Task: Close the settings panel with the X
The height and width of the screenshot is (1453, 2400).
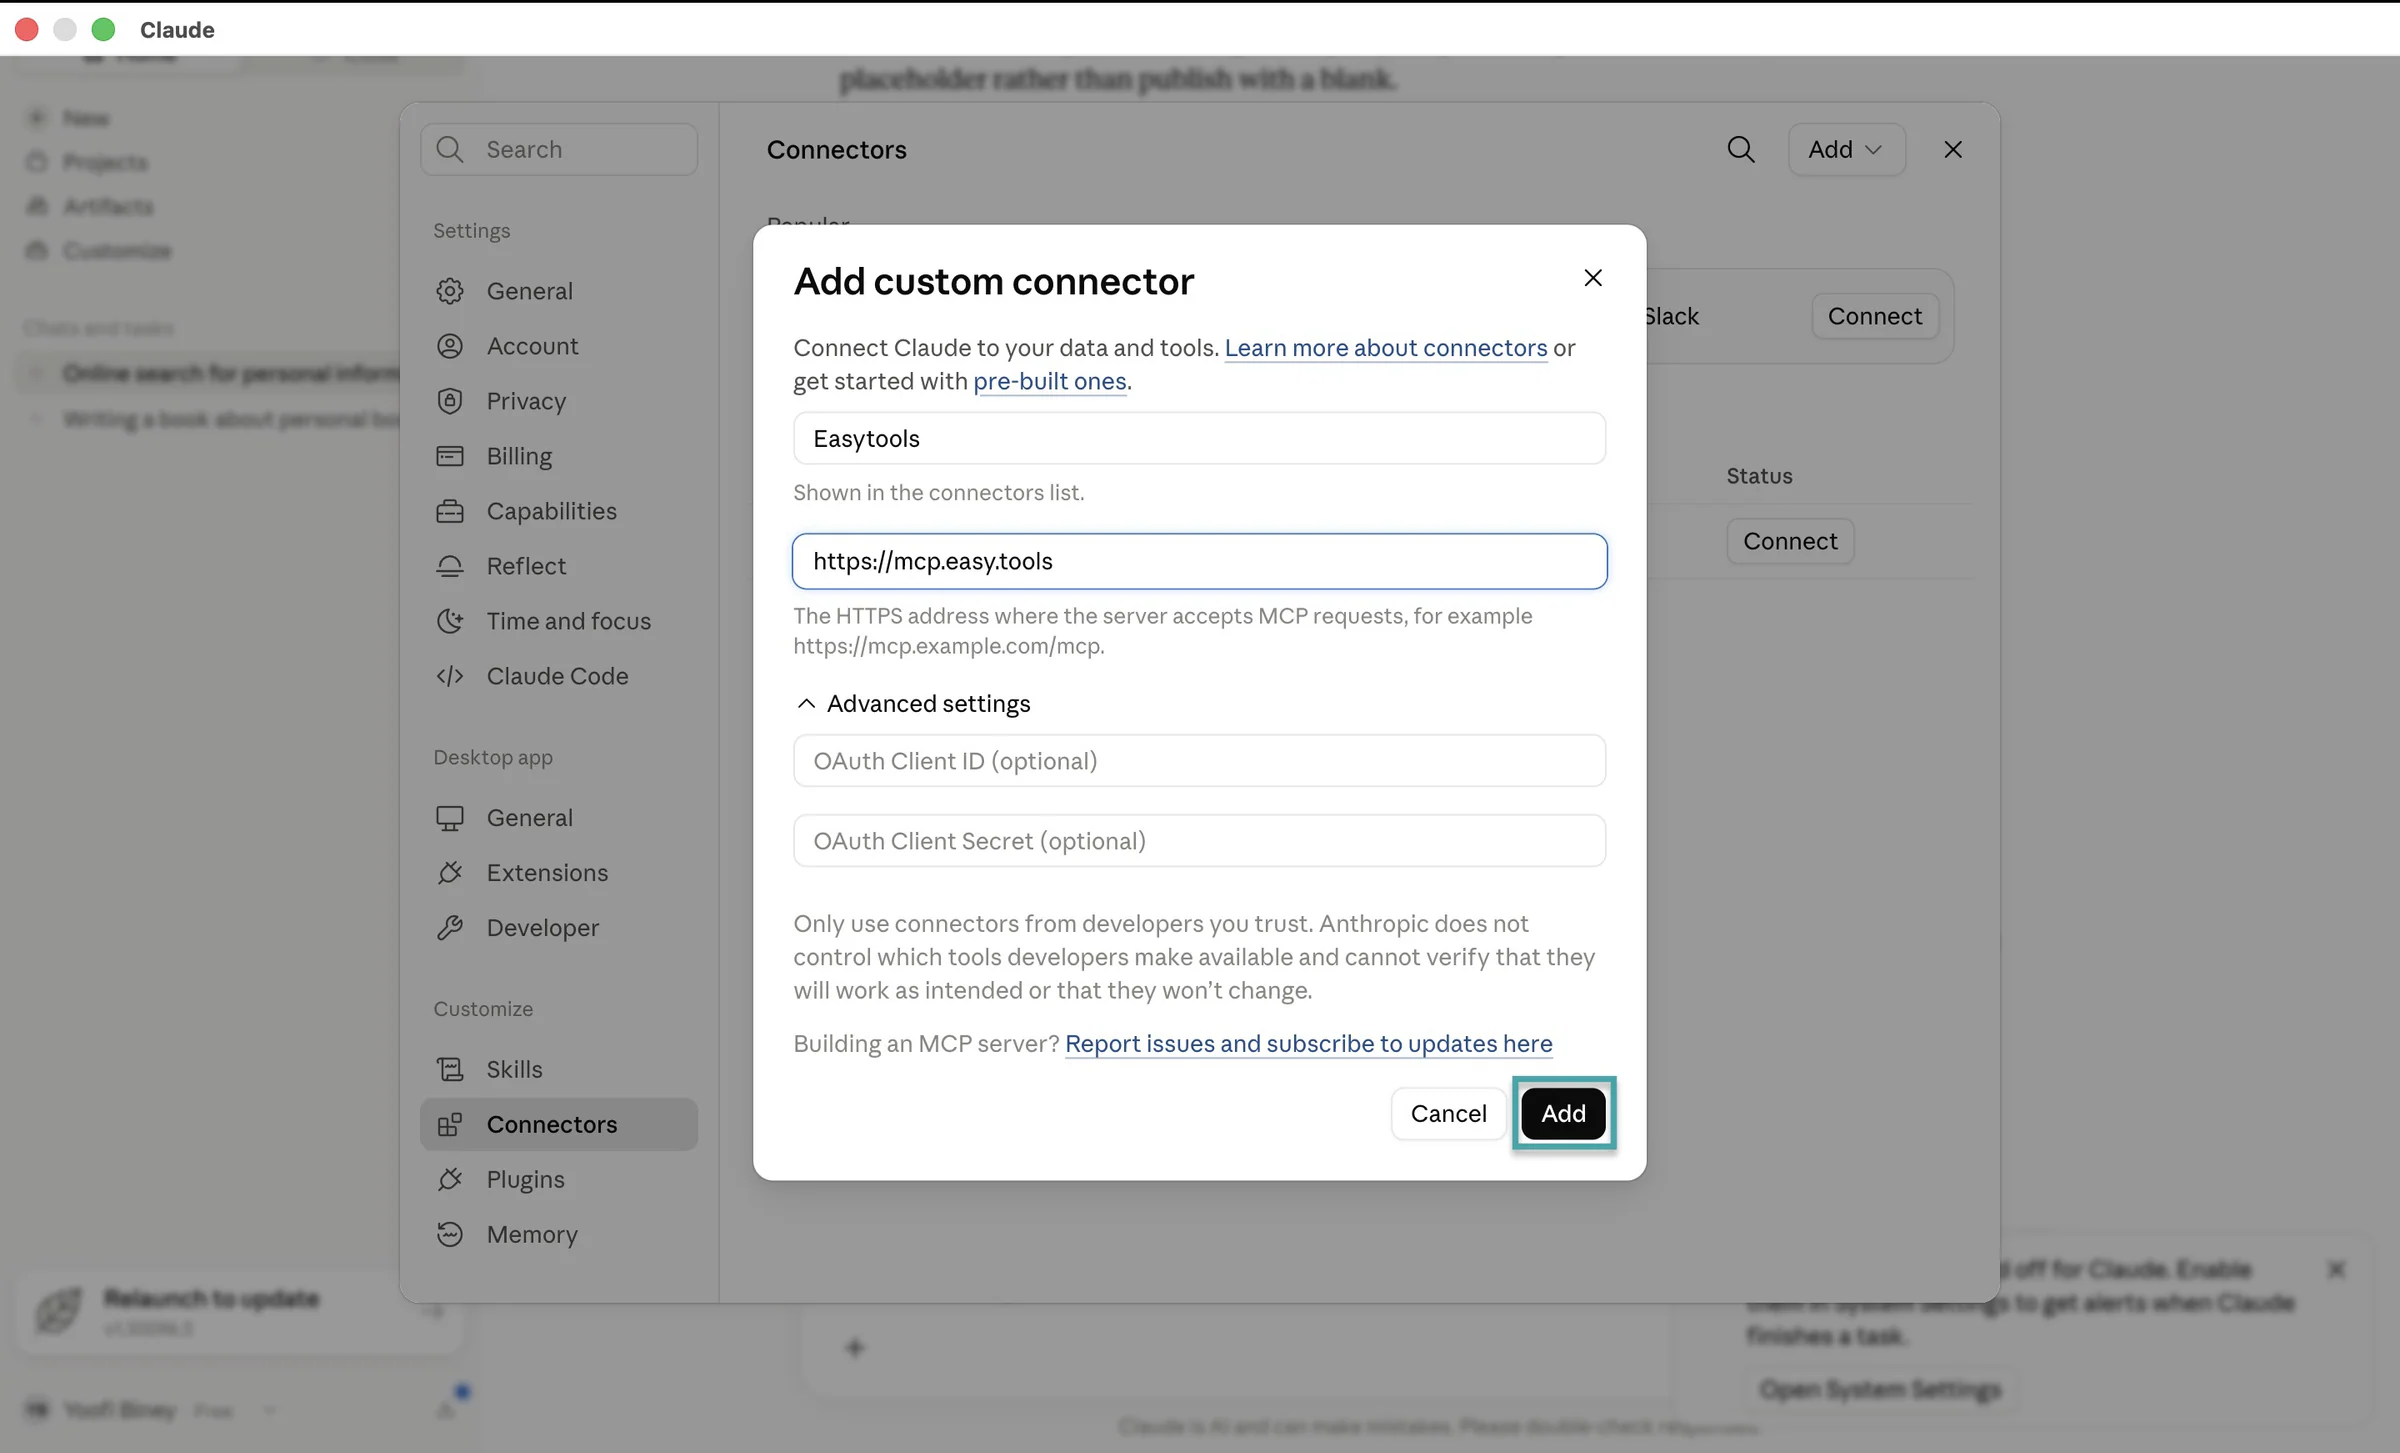Action: [1953, 149]
